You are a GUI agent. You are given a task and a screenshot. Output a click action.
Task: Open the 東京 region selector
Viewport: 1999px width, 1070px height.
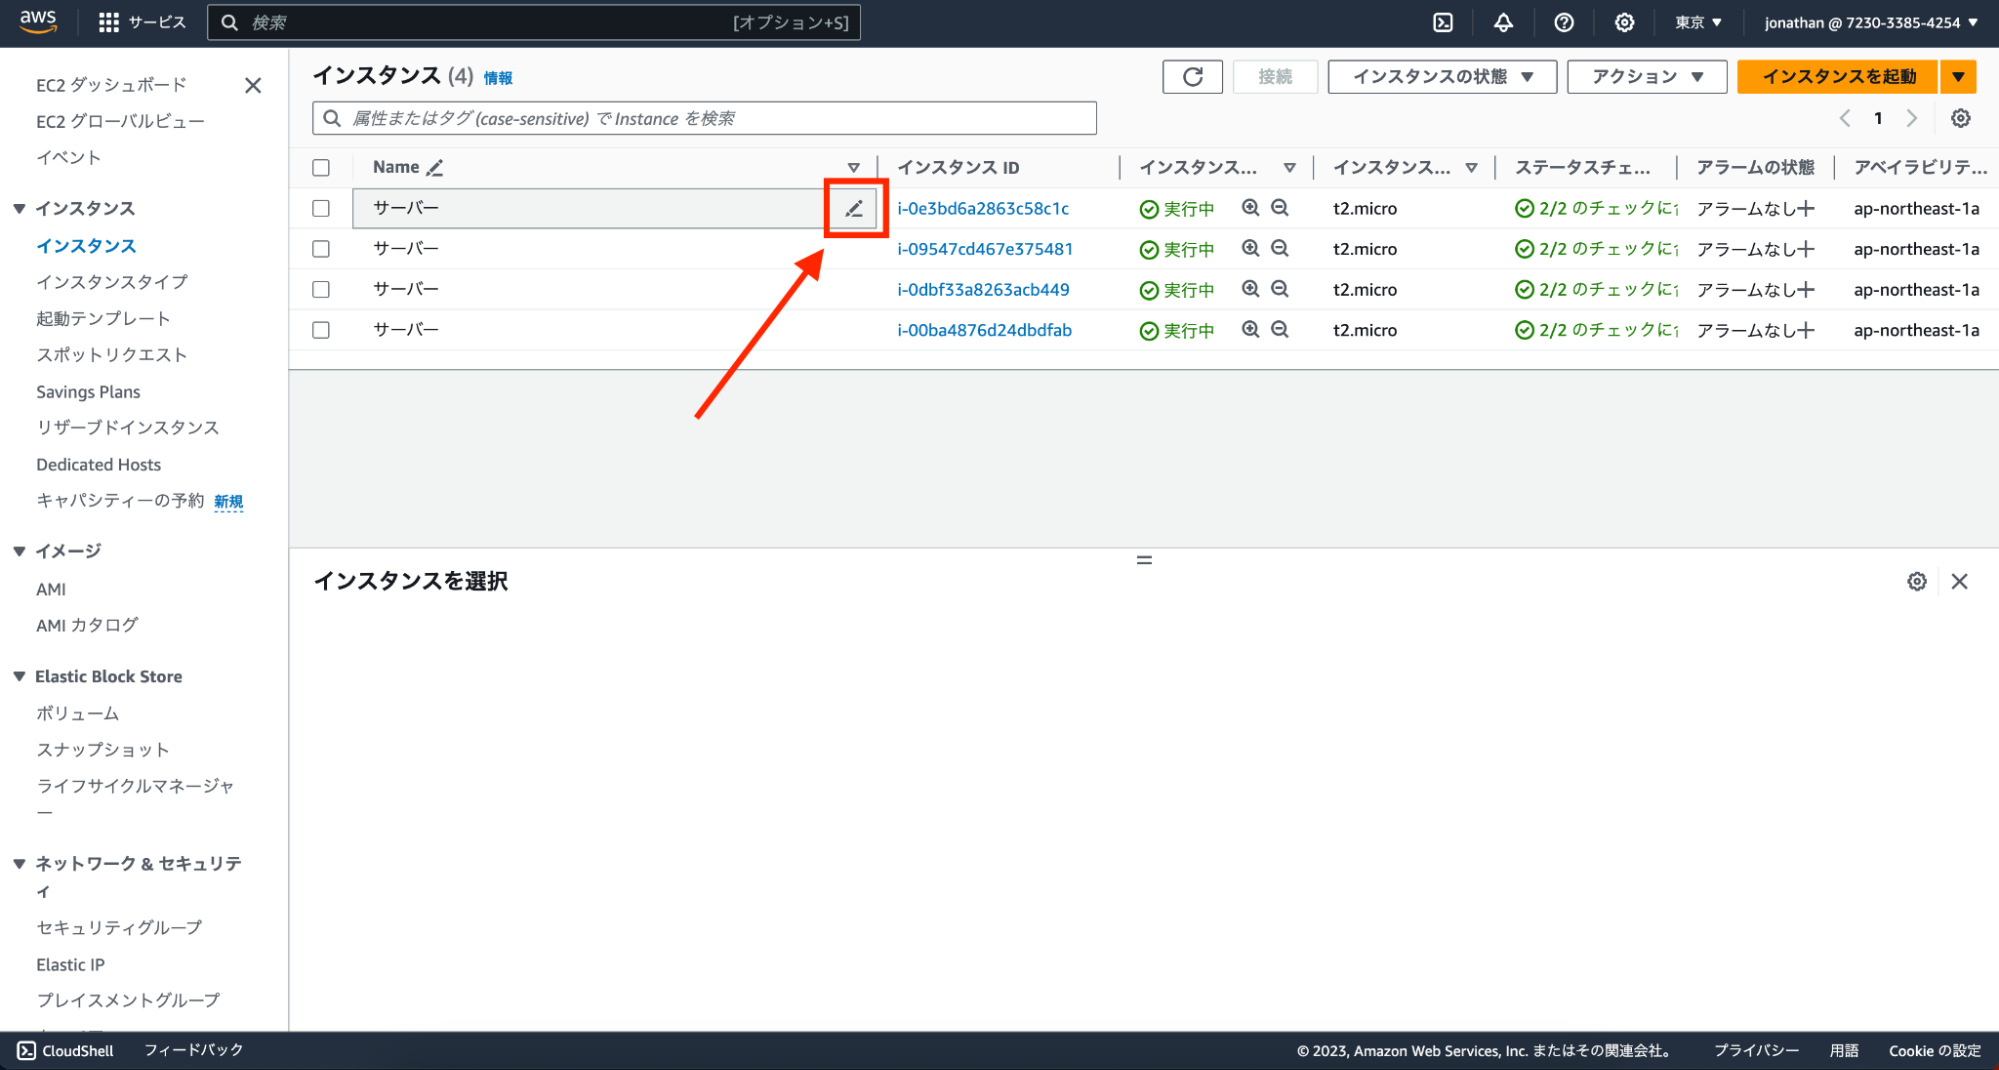(x=1698, y=22)
